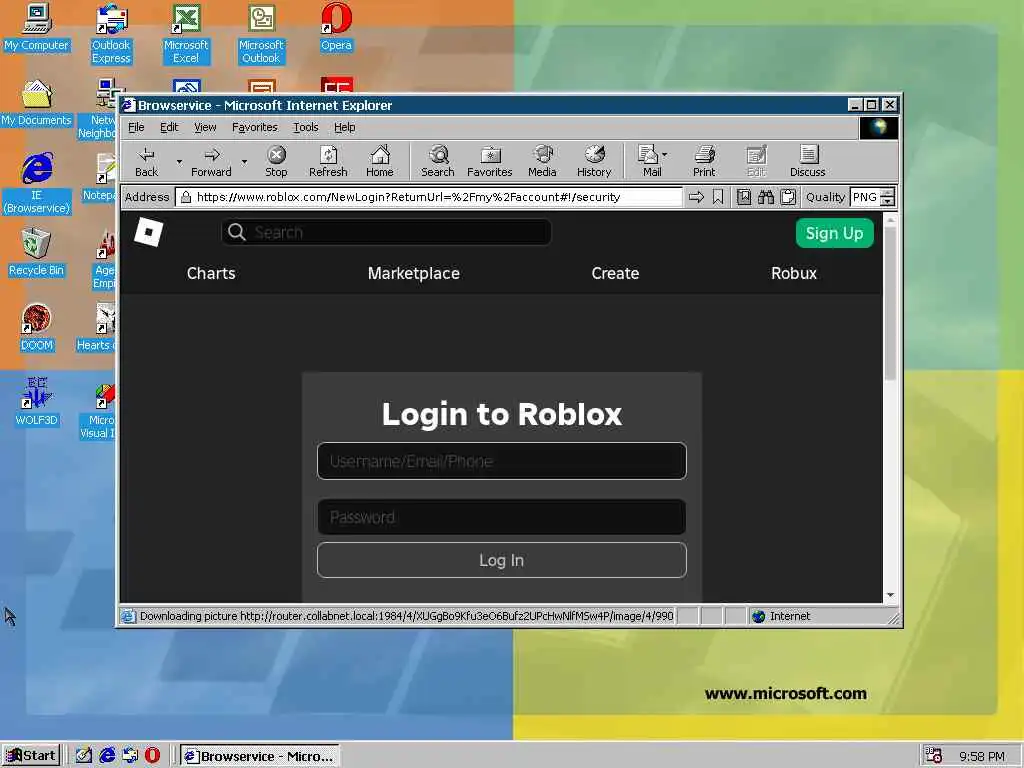Select Microsoft Outlook desktop icon

pos(261,34)
